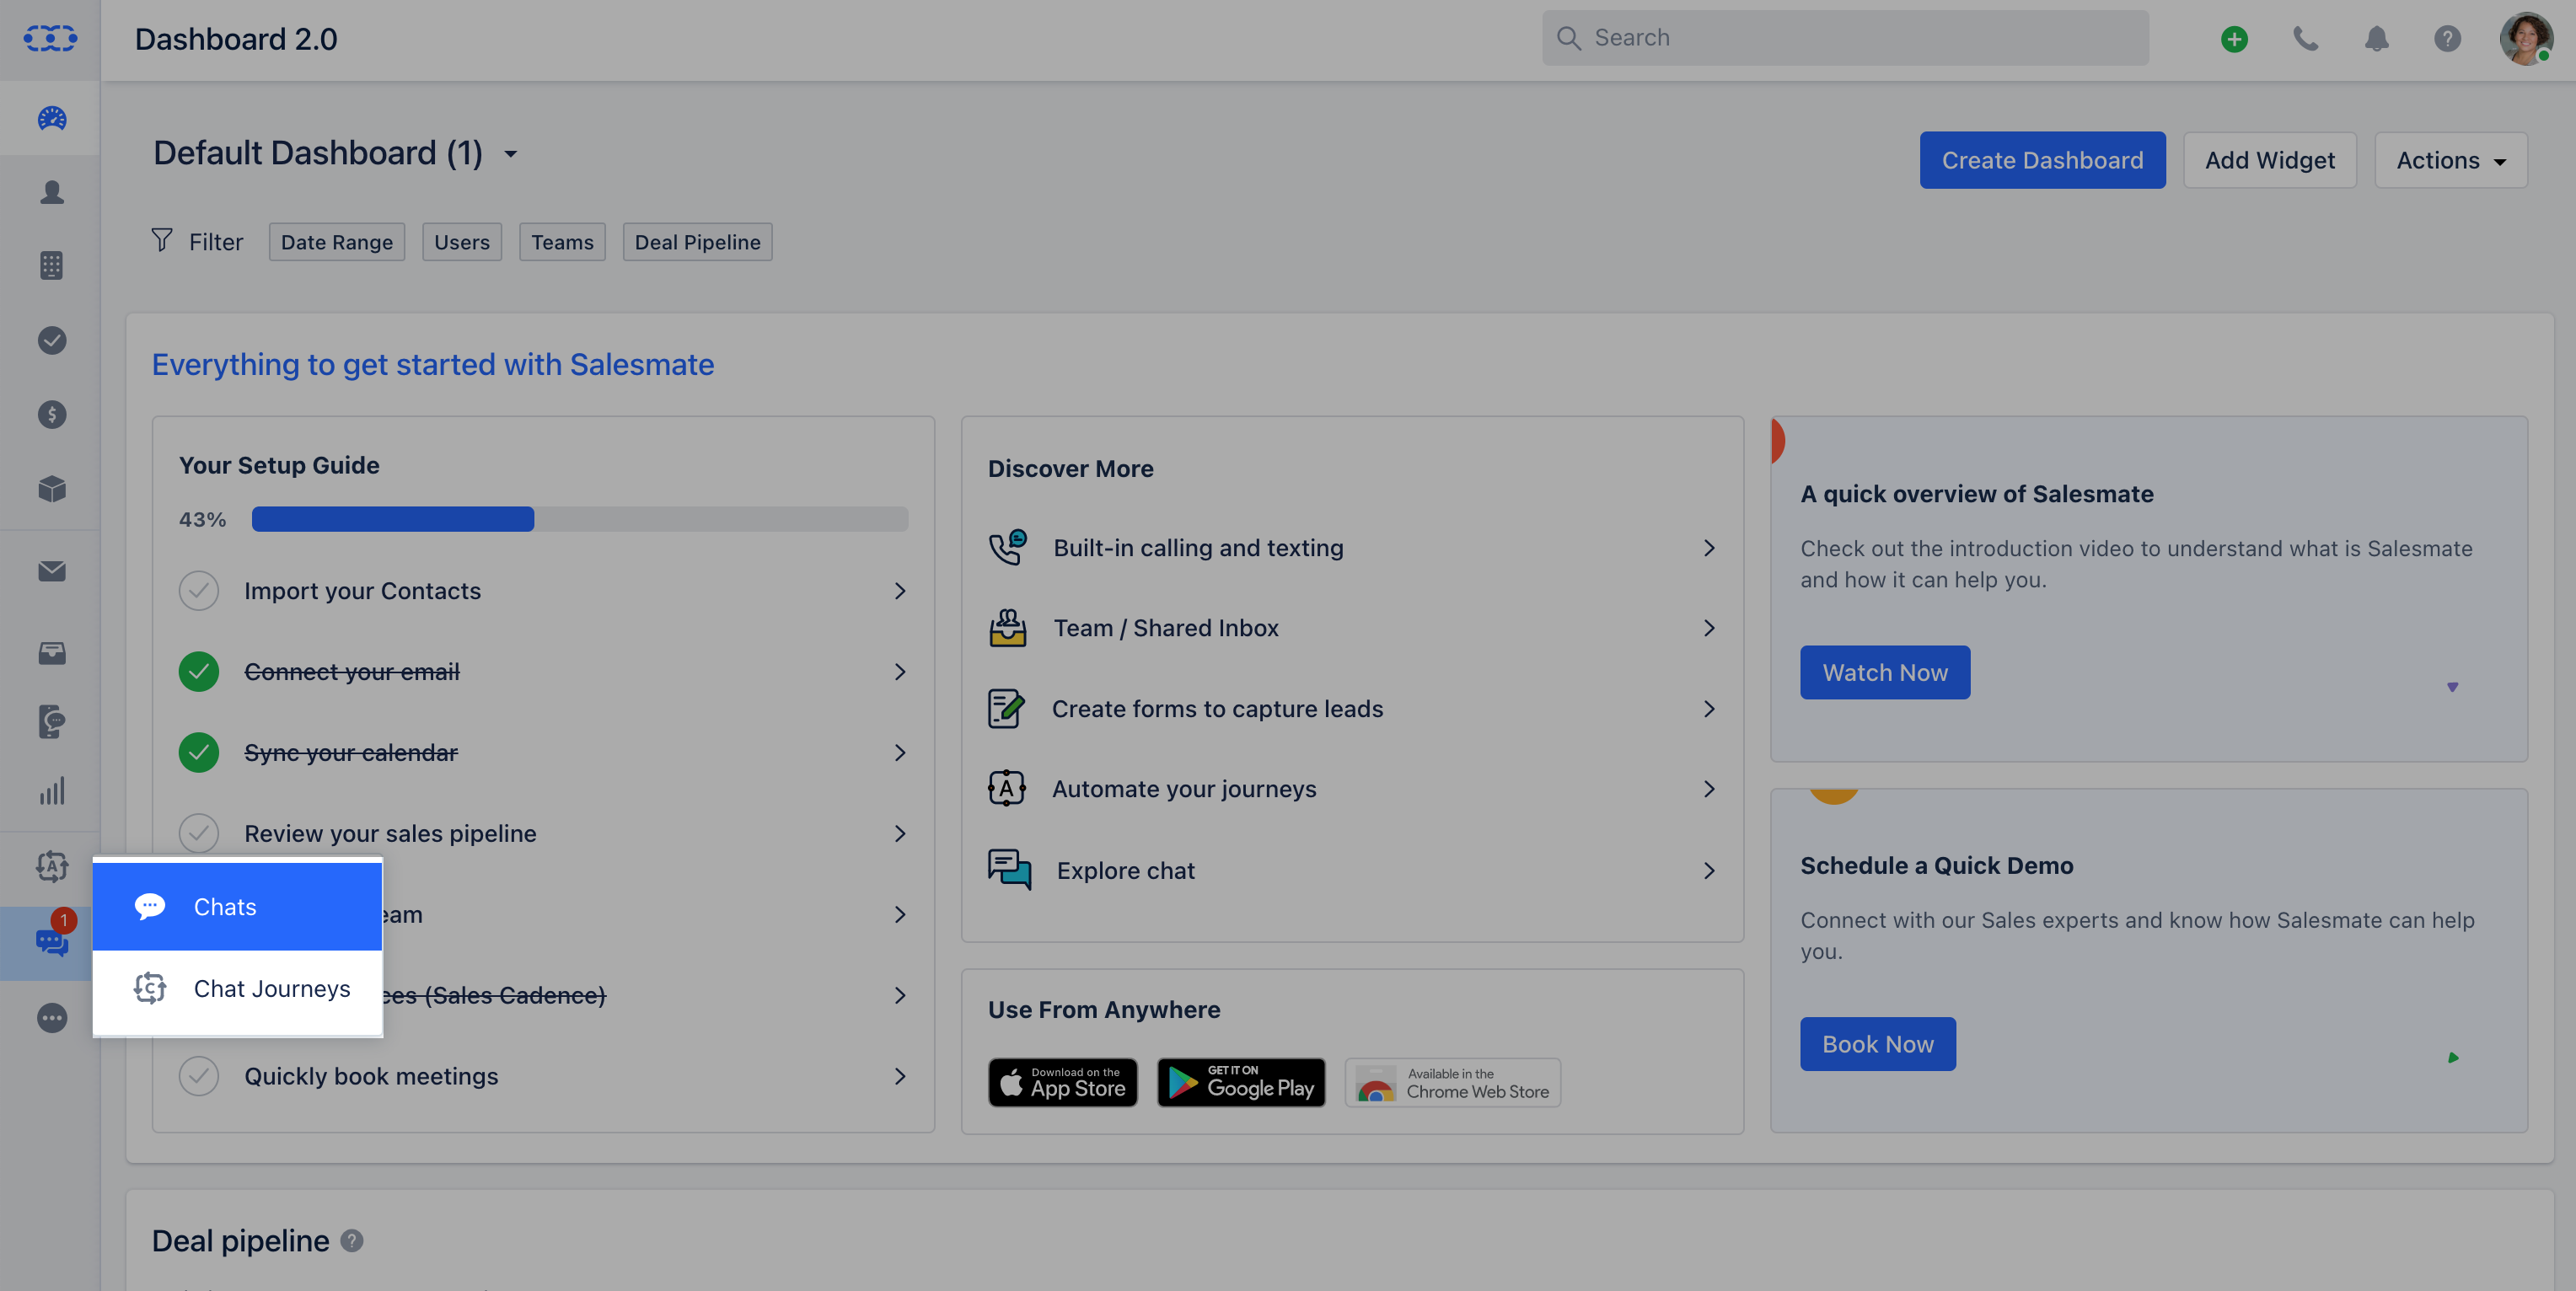Viewport: 2576px width, 1291px height.
Task: Open Deals dollar icon in sidebar
Action: click(x=52, y=414)
